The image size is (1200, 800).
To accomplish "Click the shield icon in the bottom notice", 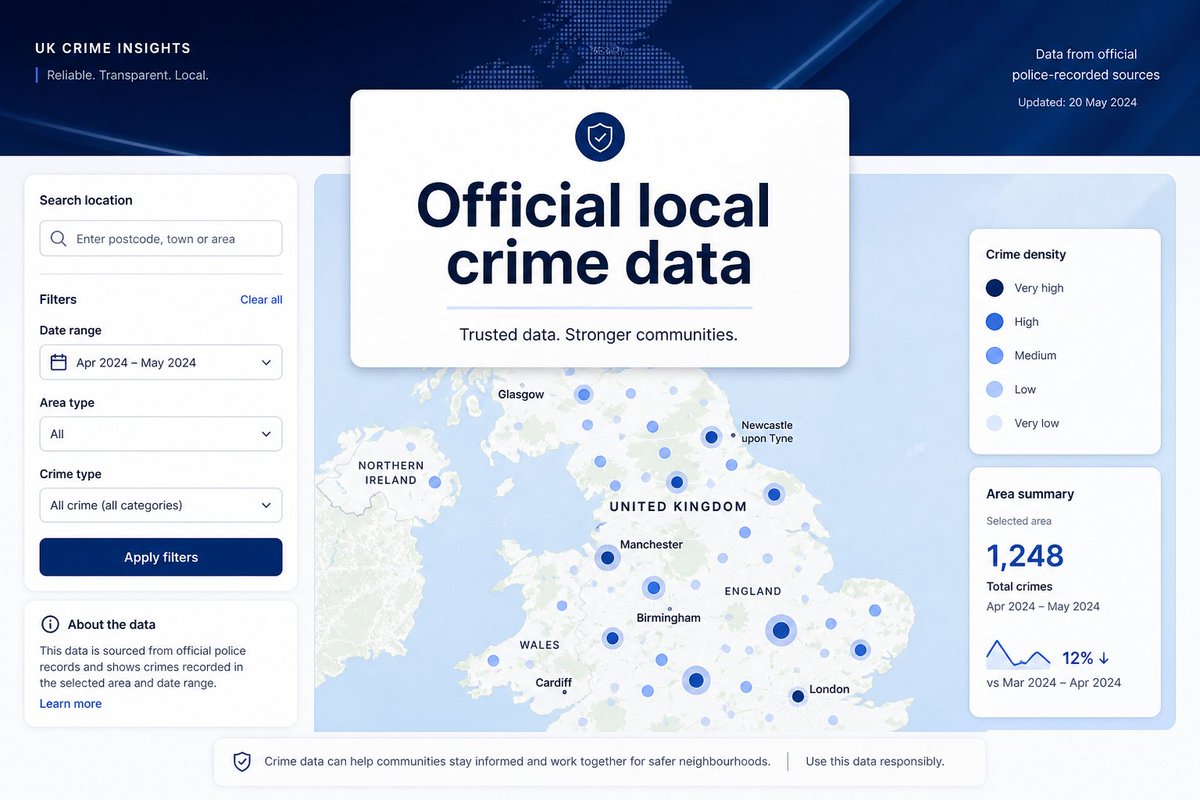I will pos(242,761).
